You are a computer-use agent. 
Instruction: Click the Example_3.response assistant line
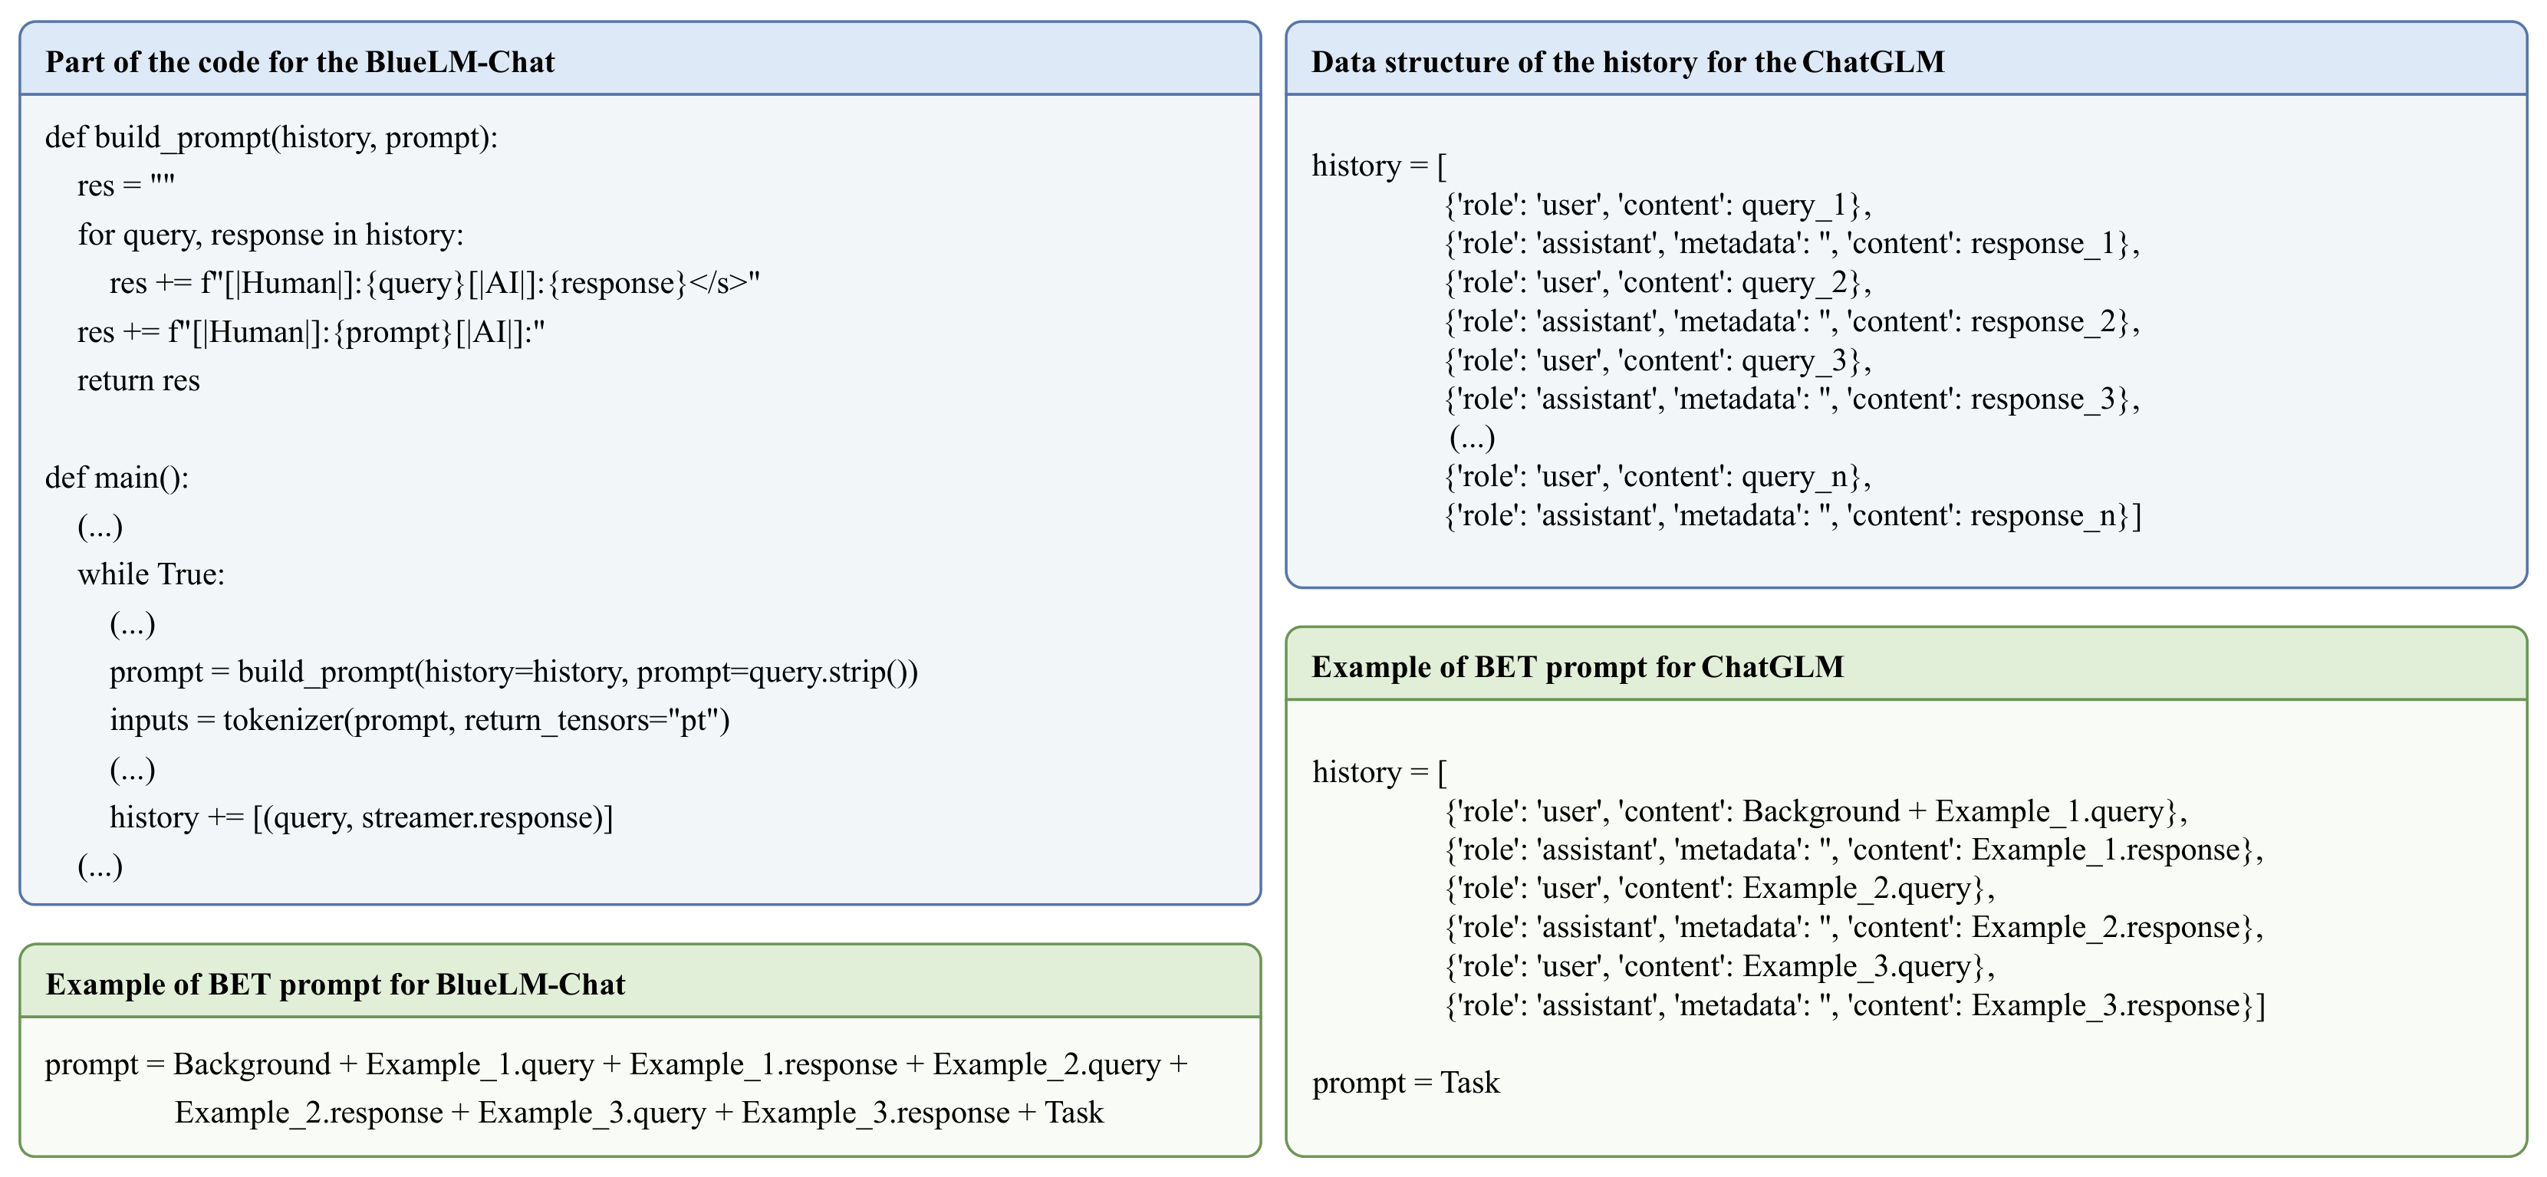(1855, 1006)
